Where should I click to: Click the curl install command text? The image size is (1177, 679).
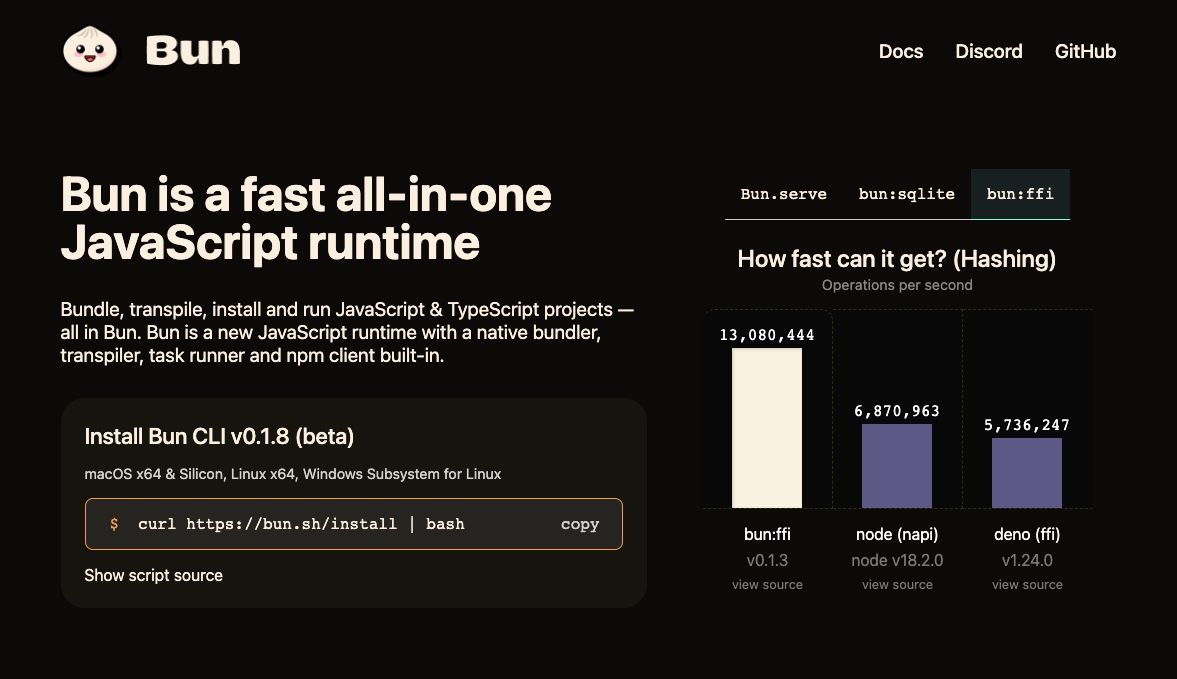pyautogui.click(x=301, y=524)
